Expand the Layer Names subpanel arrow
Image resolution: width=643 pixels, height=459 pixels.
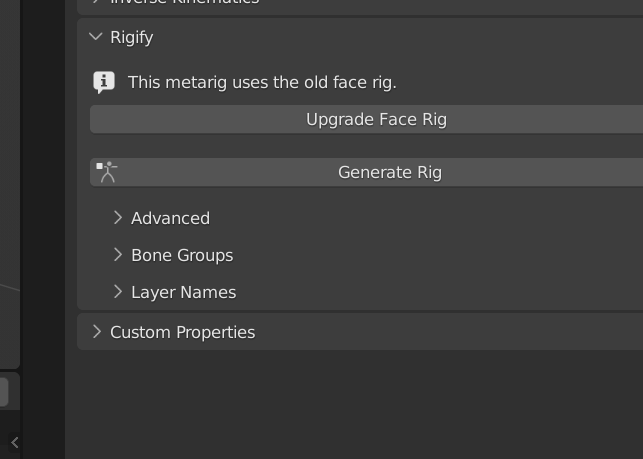click(x=118, y=292)
